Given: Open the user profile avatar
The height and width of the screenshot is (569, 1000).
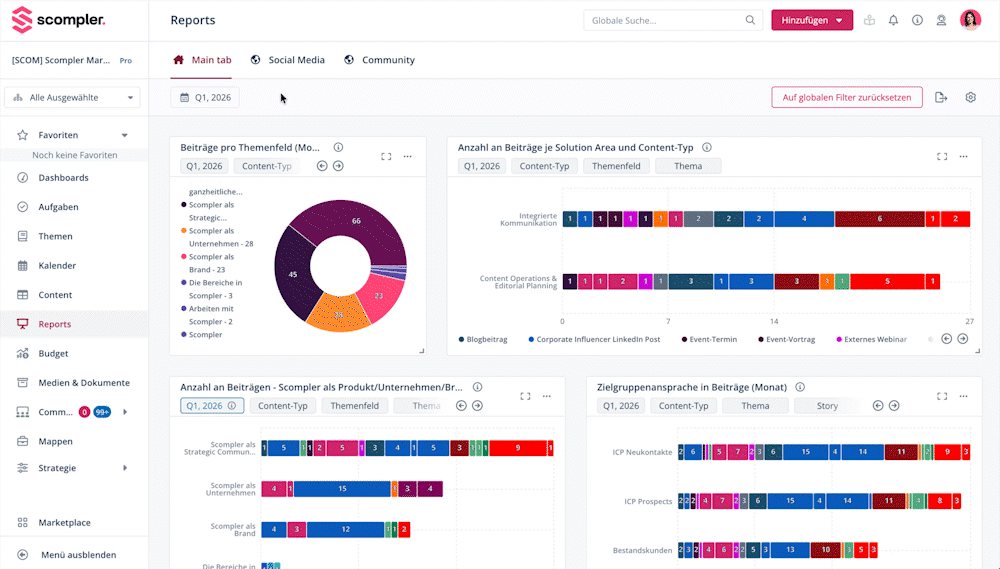Looking at the screenshot, I should point(971,20).
